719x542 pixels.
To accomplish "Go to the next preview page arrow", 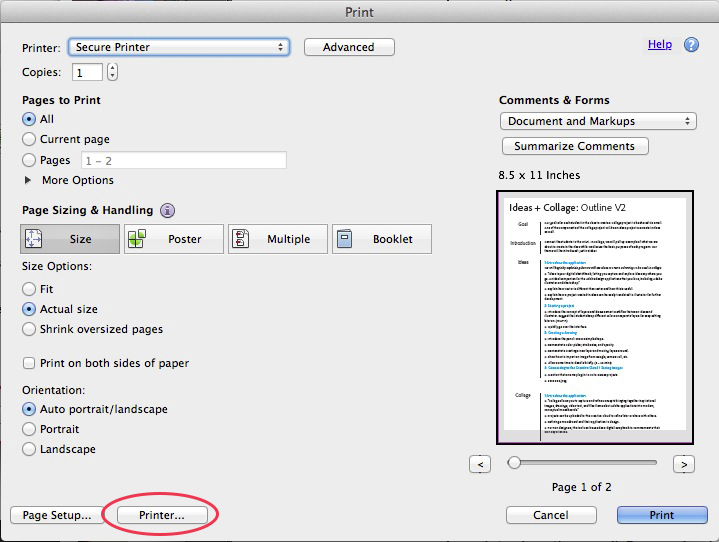I will (x=683, y=464).
